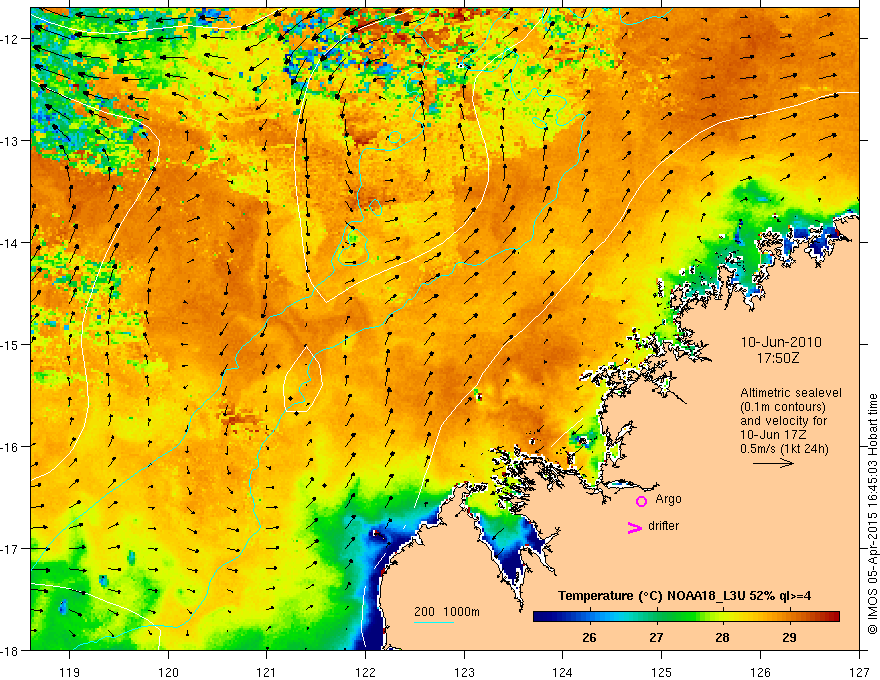Click the 'Temperature (°C) NOAA18_L3U 52% ql>=4' title
The image size is (880, 680).
pyautogui.click(x=684, y=596)
